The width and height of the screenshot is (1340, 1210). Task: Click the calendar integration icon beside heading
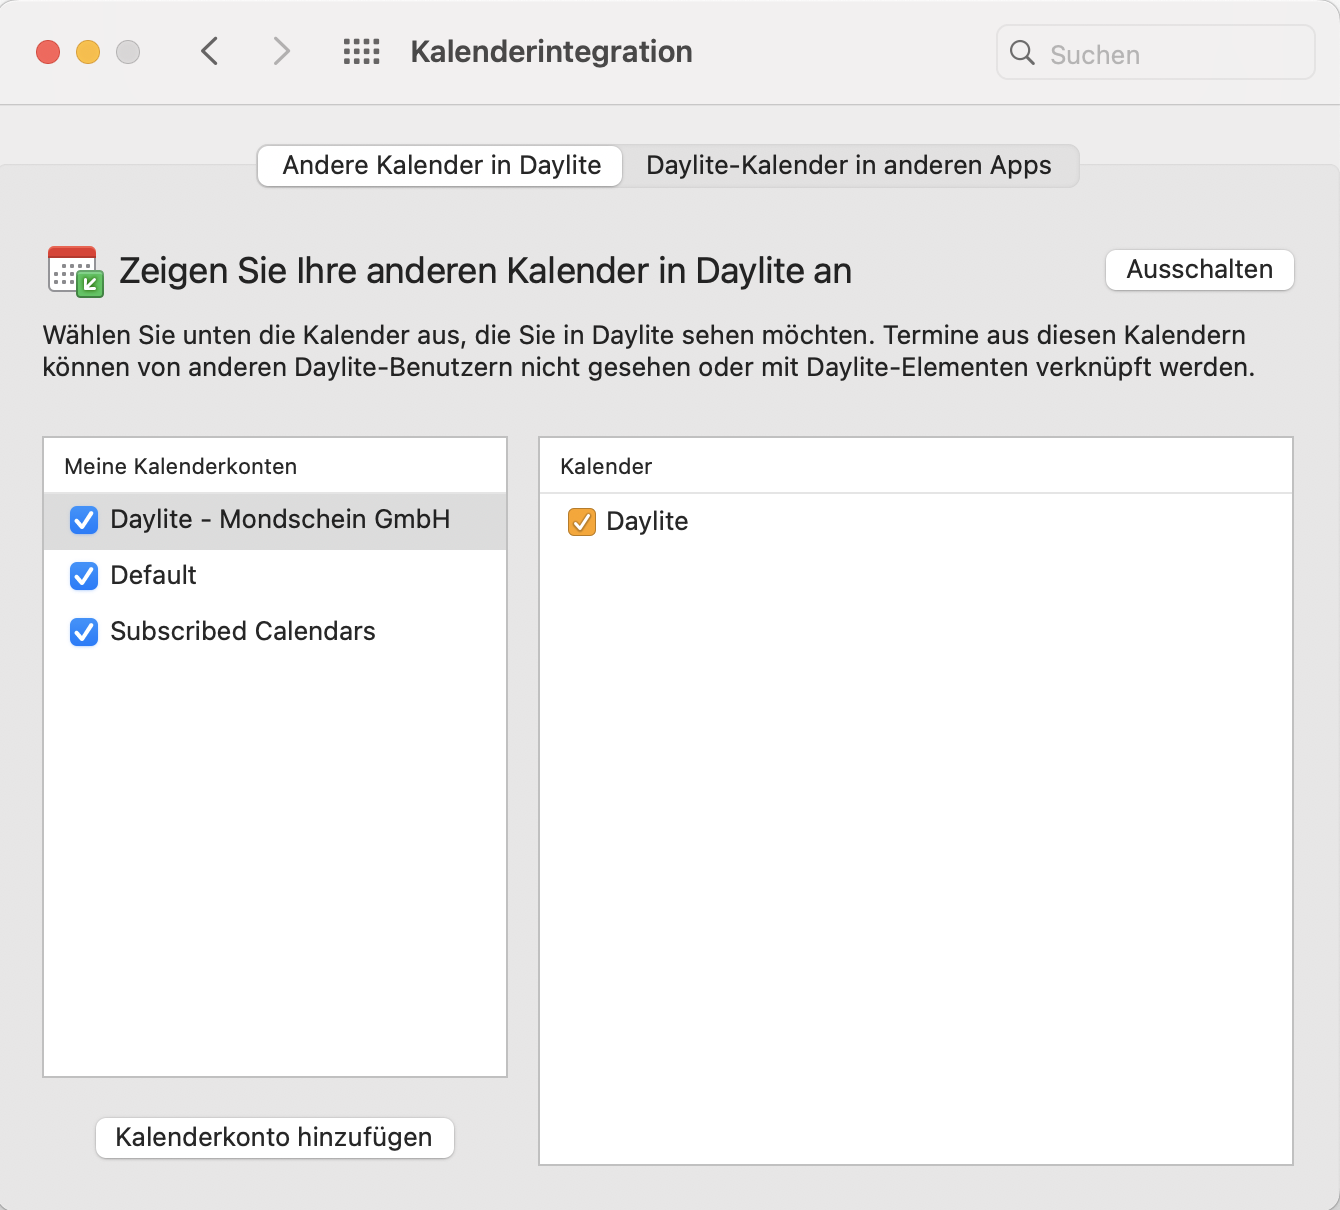(76, 271)
